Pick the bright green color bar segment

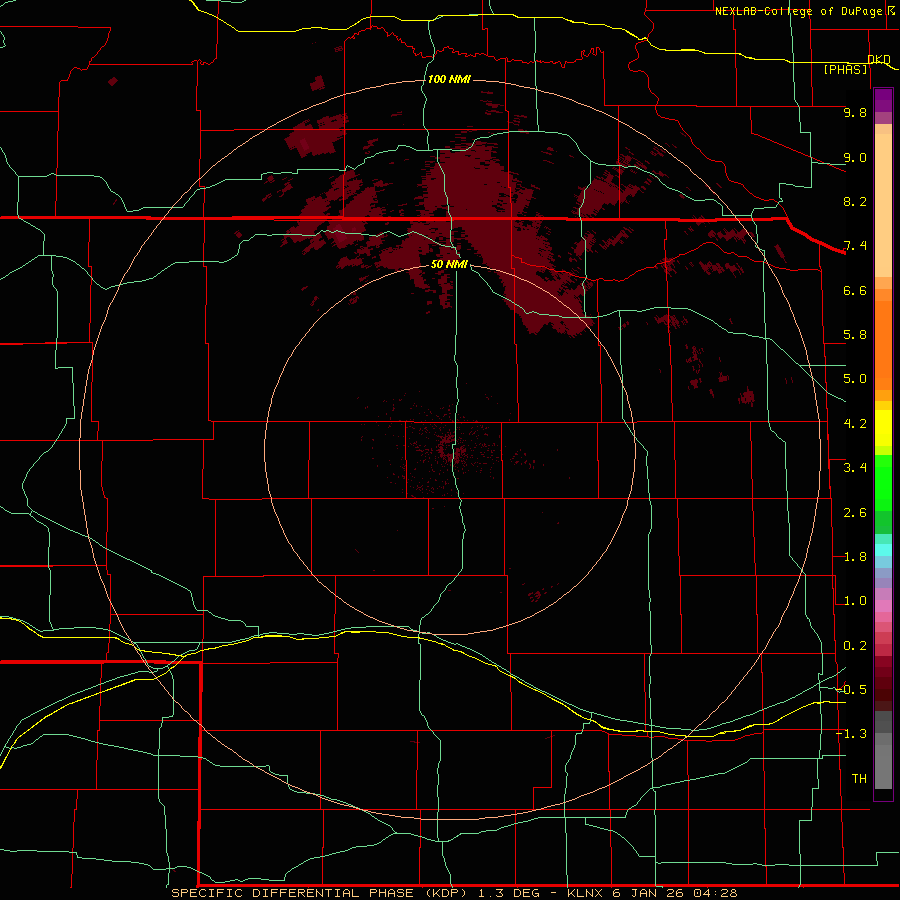[x=883, y=482]
